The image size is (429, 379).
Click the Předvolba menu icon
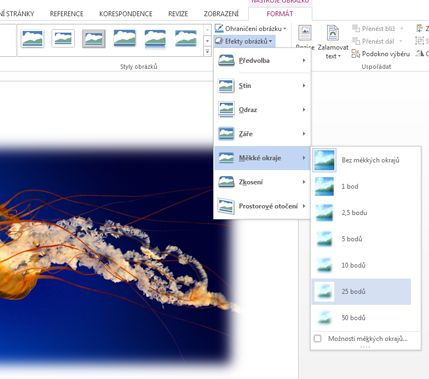tap(226, 61)
